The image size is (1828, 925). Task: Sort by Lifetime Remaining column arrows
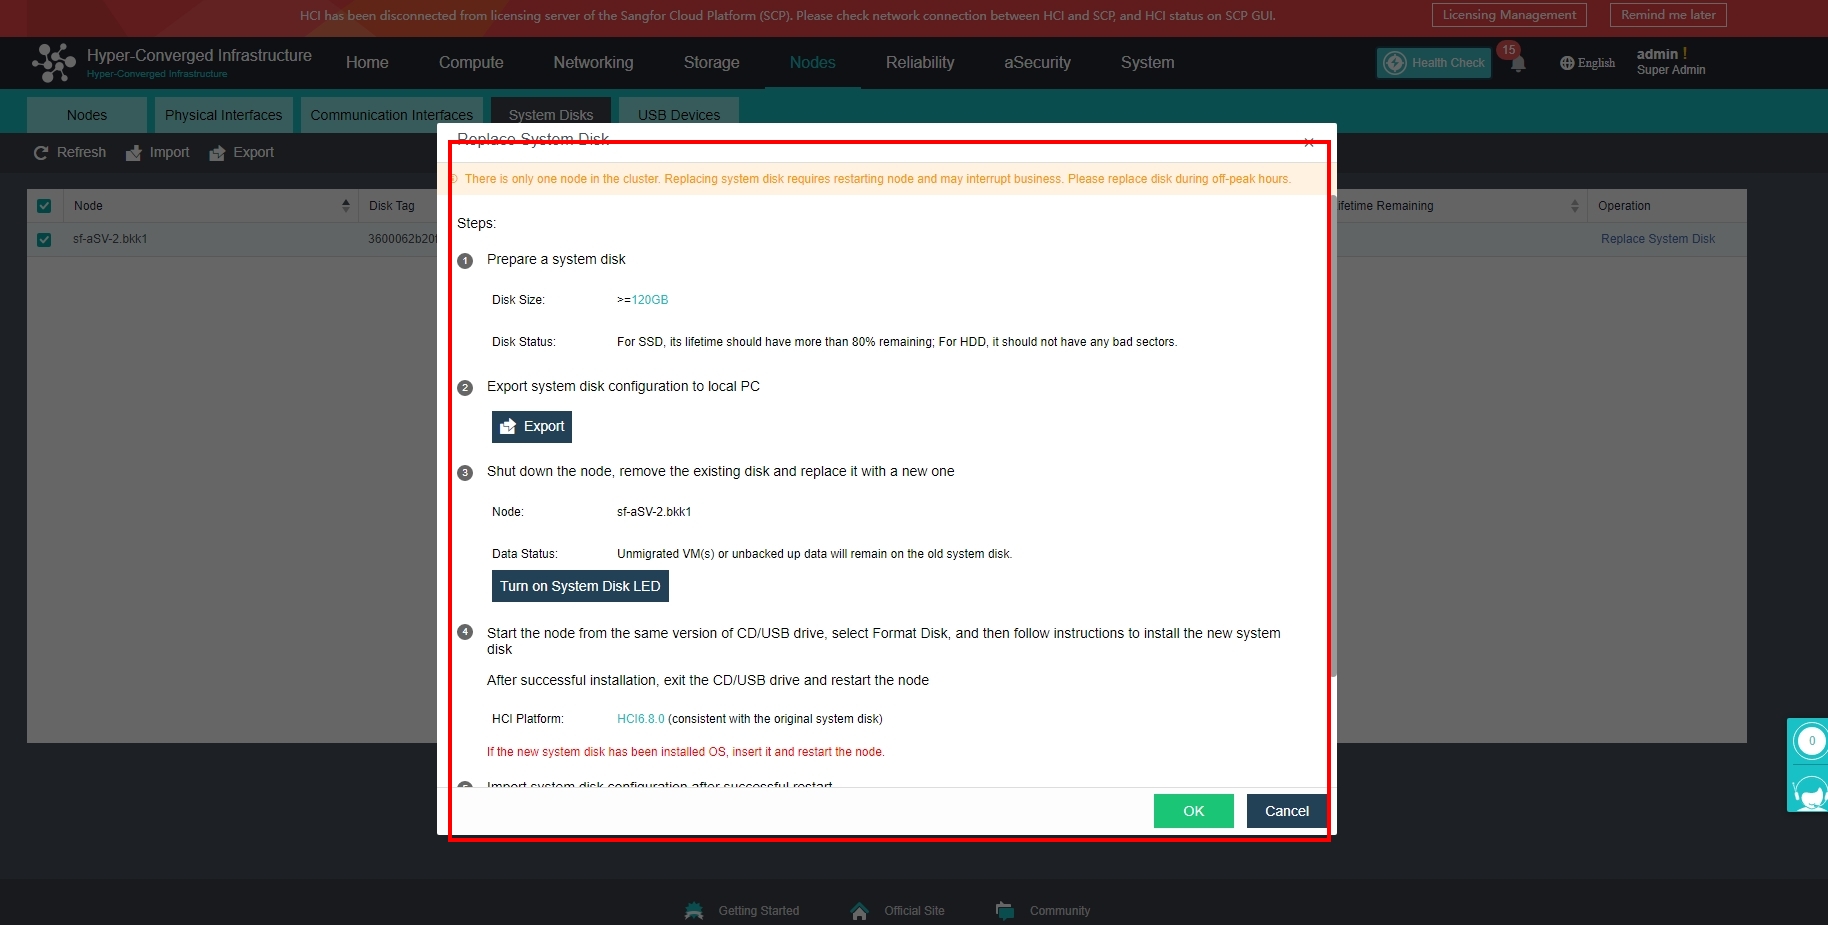pos(1574,206)
